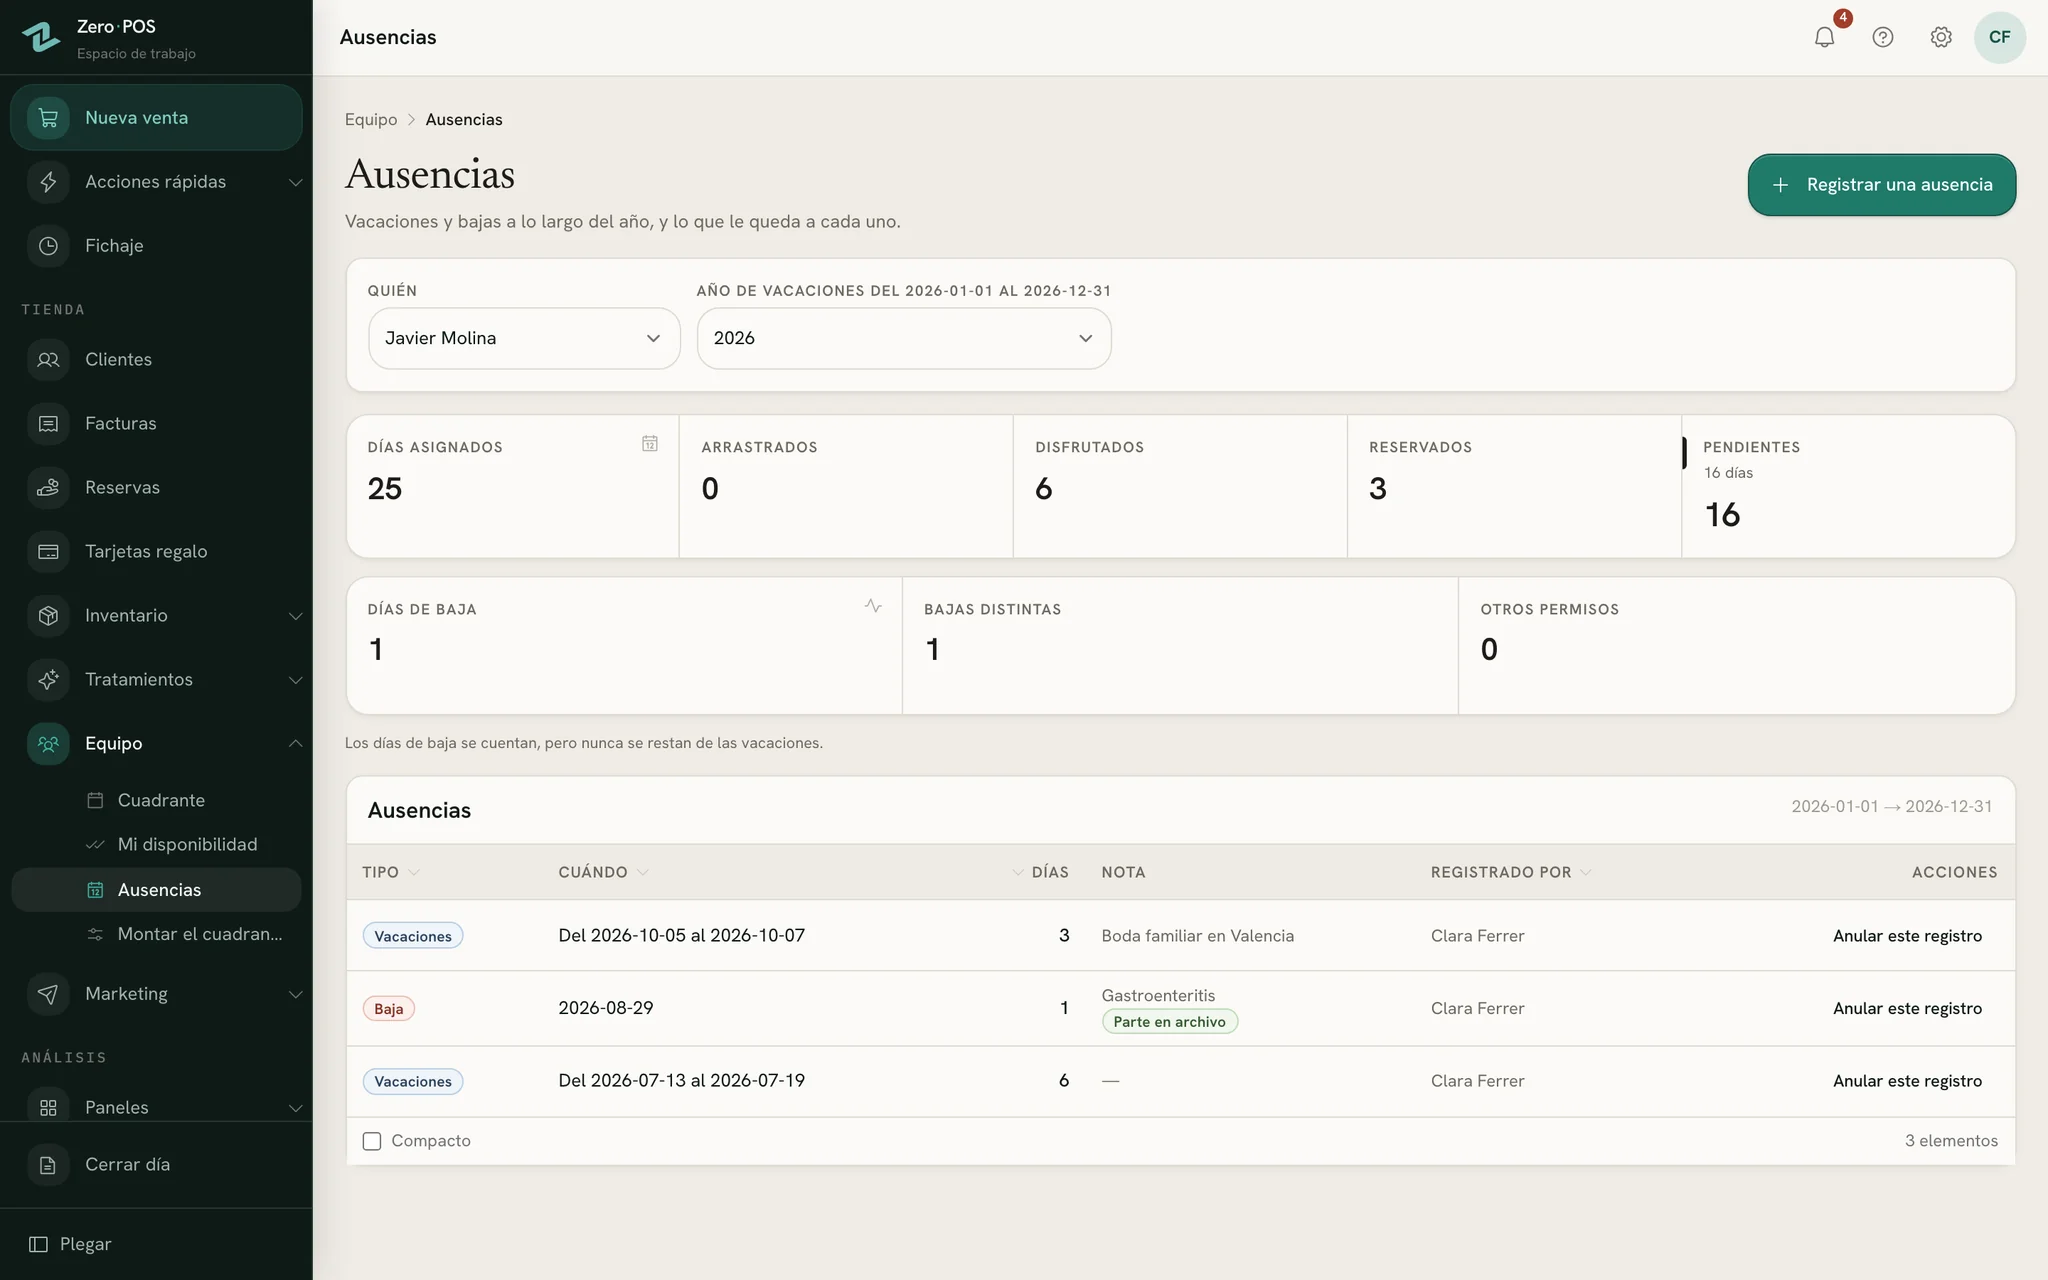Open Mi disponibilidad menu item
The height and width of the screenshot is (1280, 2048).
point(156,845)
